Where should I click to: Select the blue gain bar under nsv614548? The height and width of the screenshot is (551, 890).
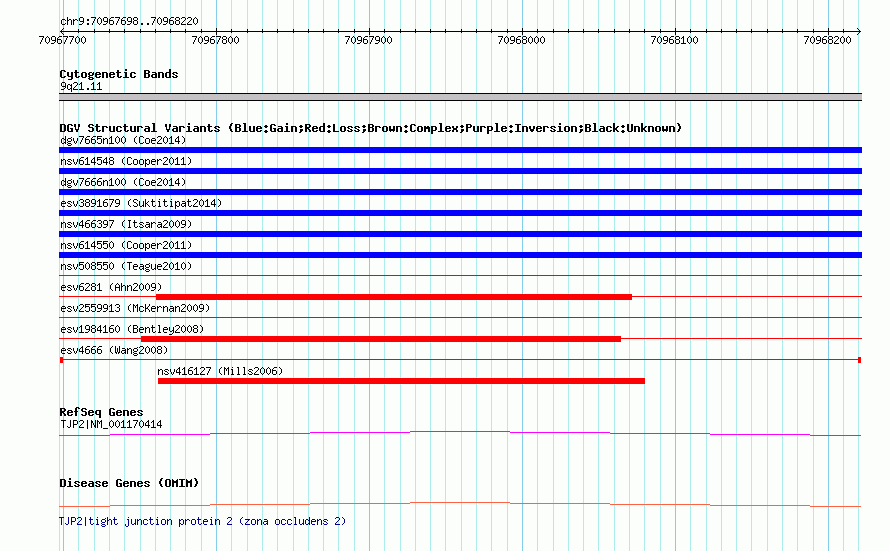tap(460, 171)
